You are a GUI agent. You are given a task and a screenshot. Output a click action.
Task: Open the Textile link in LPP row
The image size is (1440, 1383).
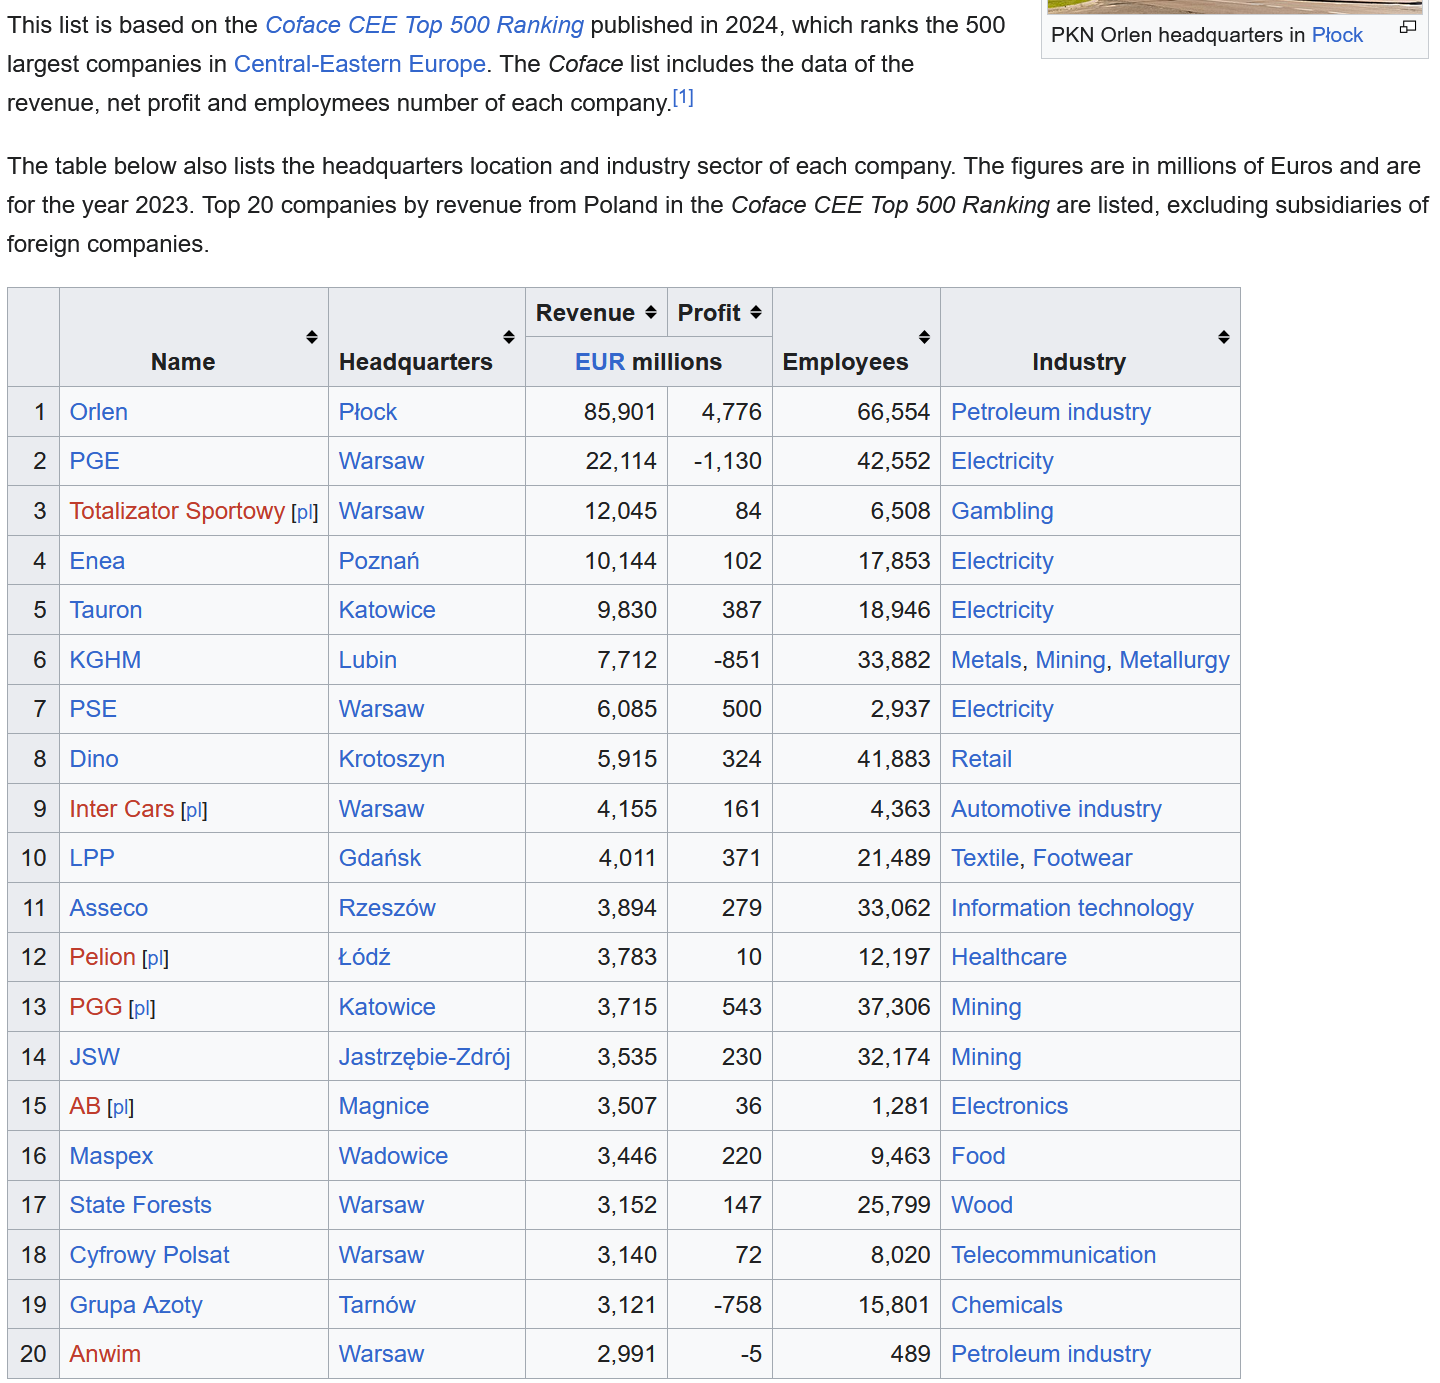coord(985,858)
